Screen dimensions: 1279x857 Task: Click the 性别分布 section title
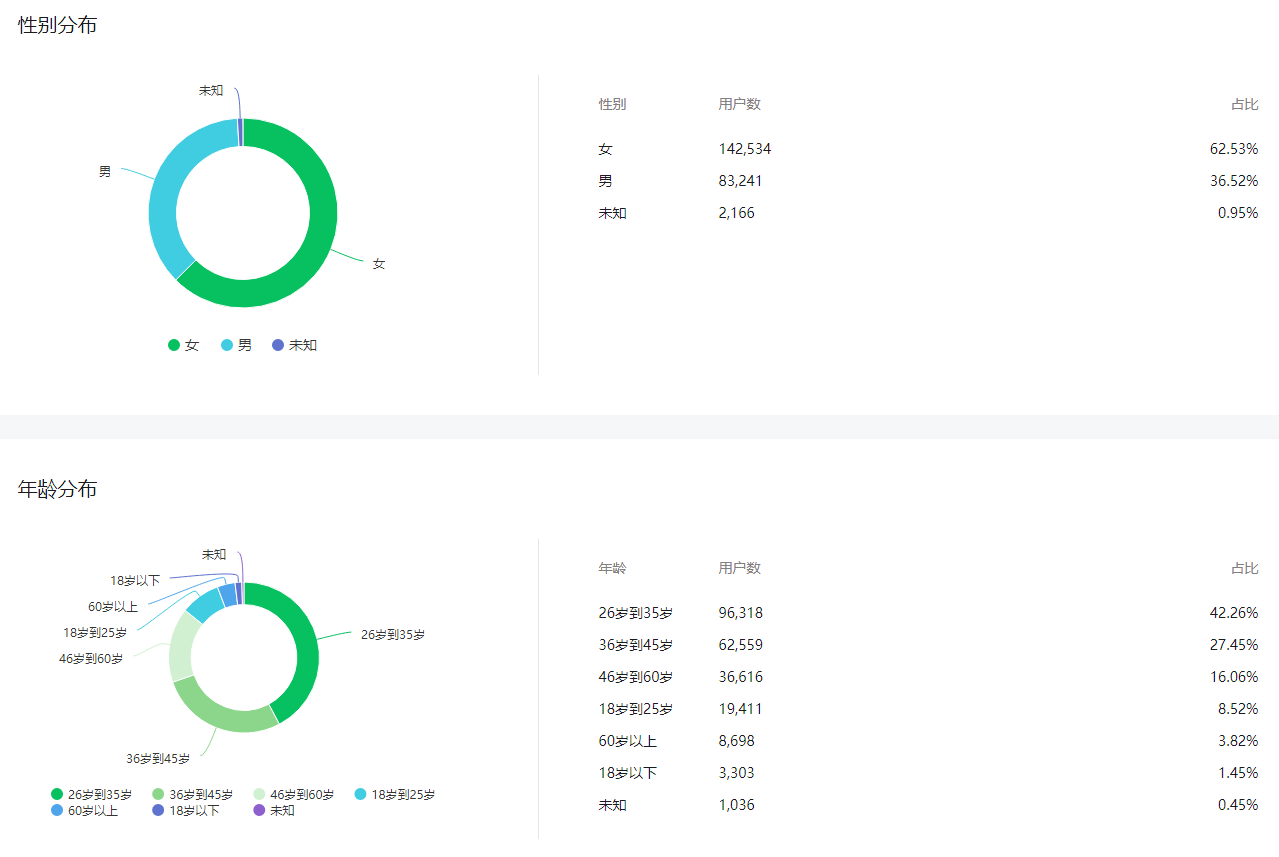pos(58,26)
